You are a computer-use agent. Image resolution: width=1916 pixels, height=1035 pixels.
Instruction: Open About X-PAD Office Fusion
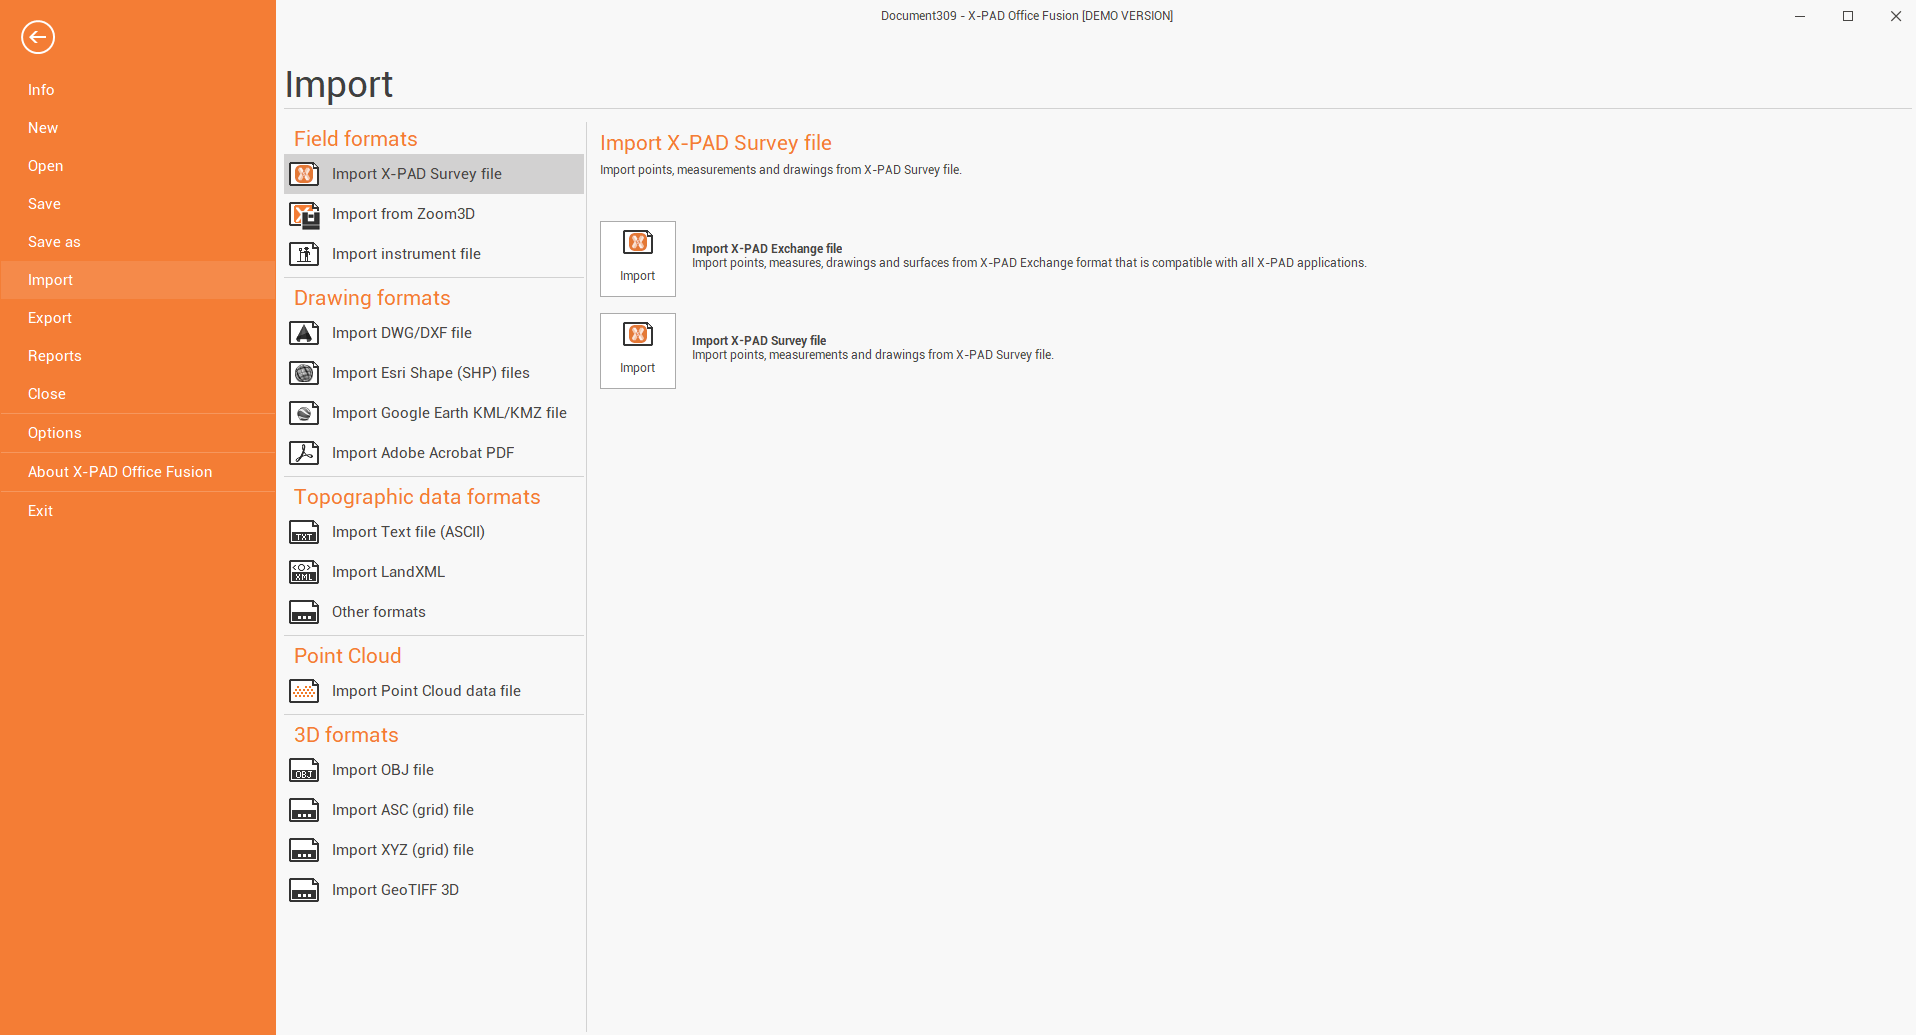point(120,472)
